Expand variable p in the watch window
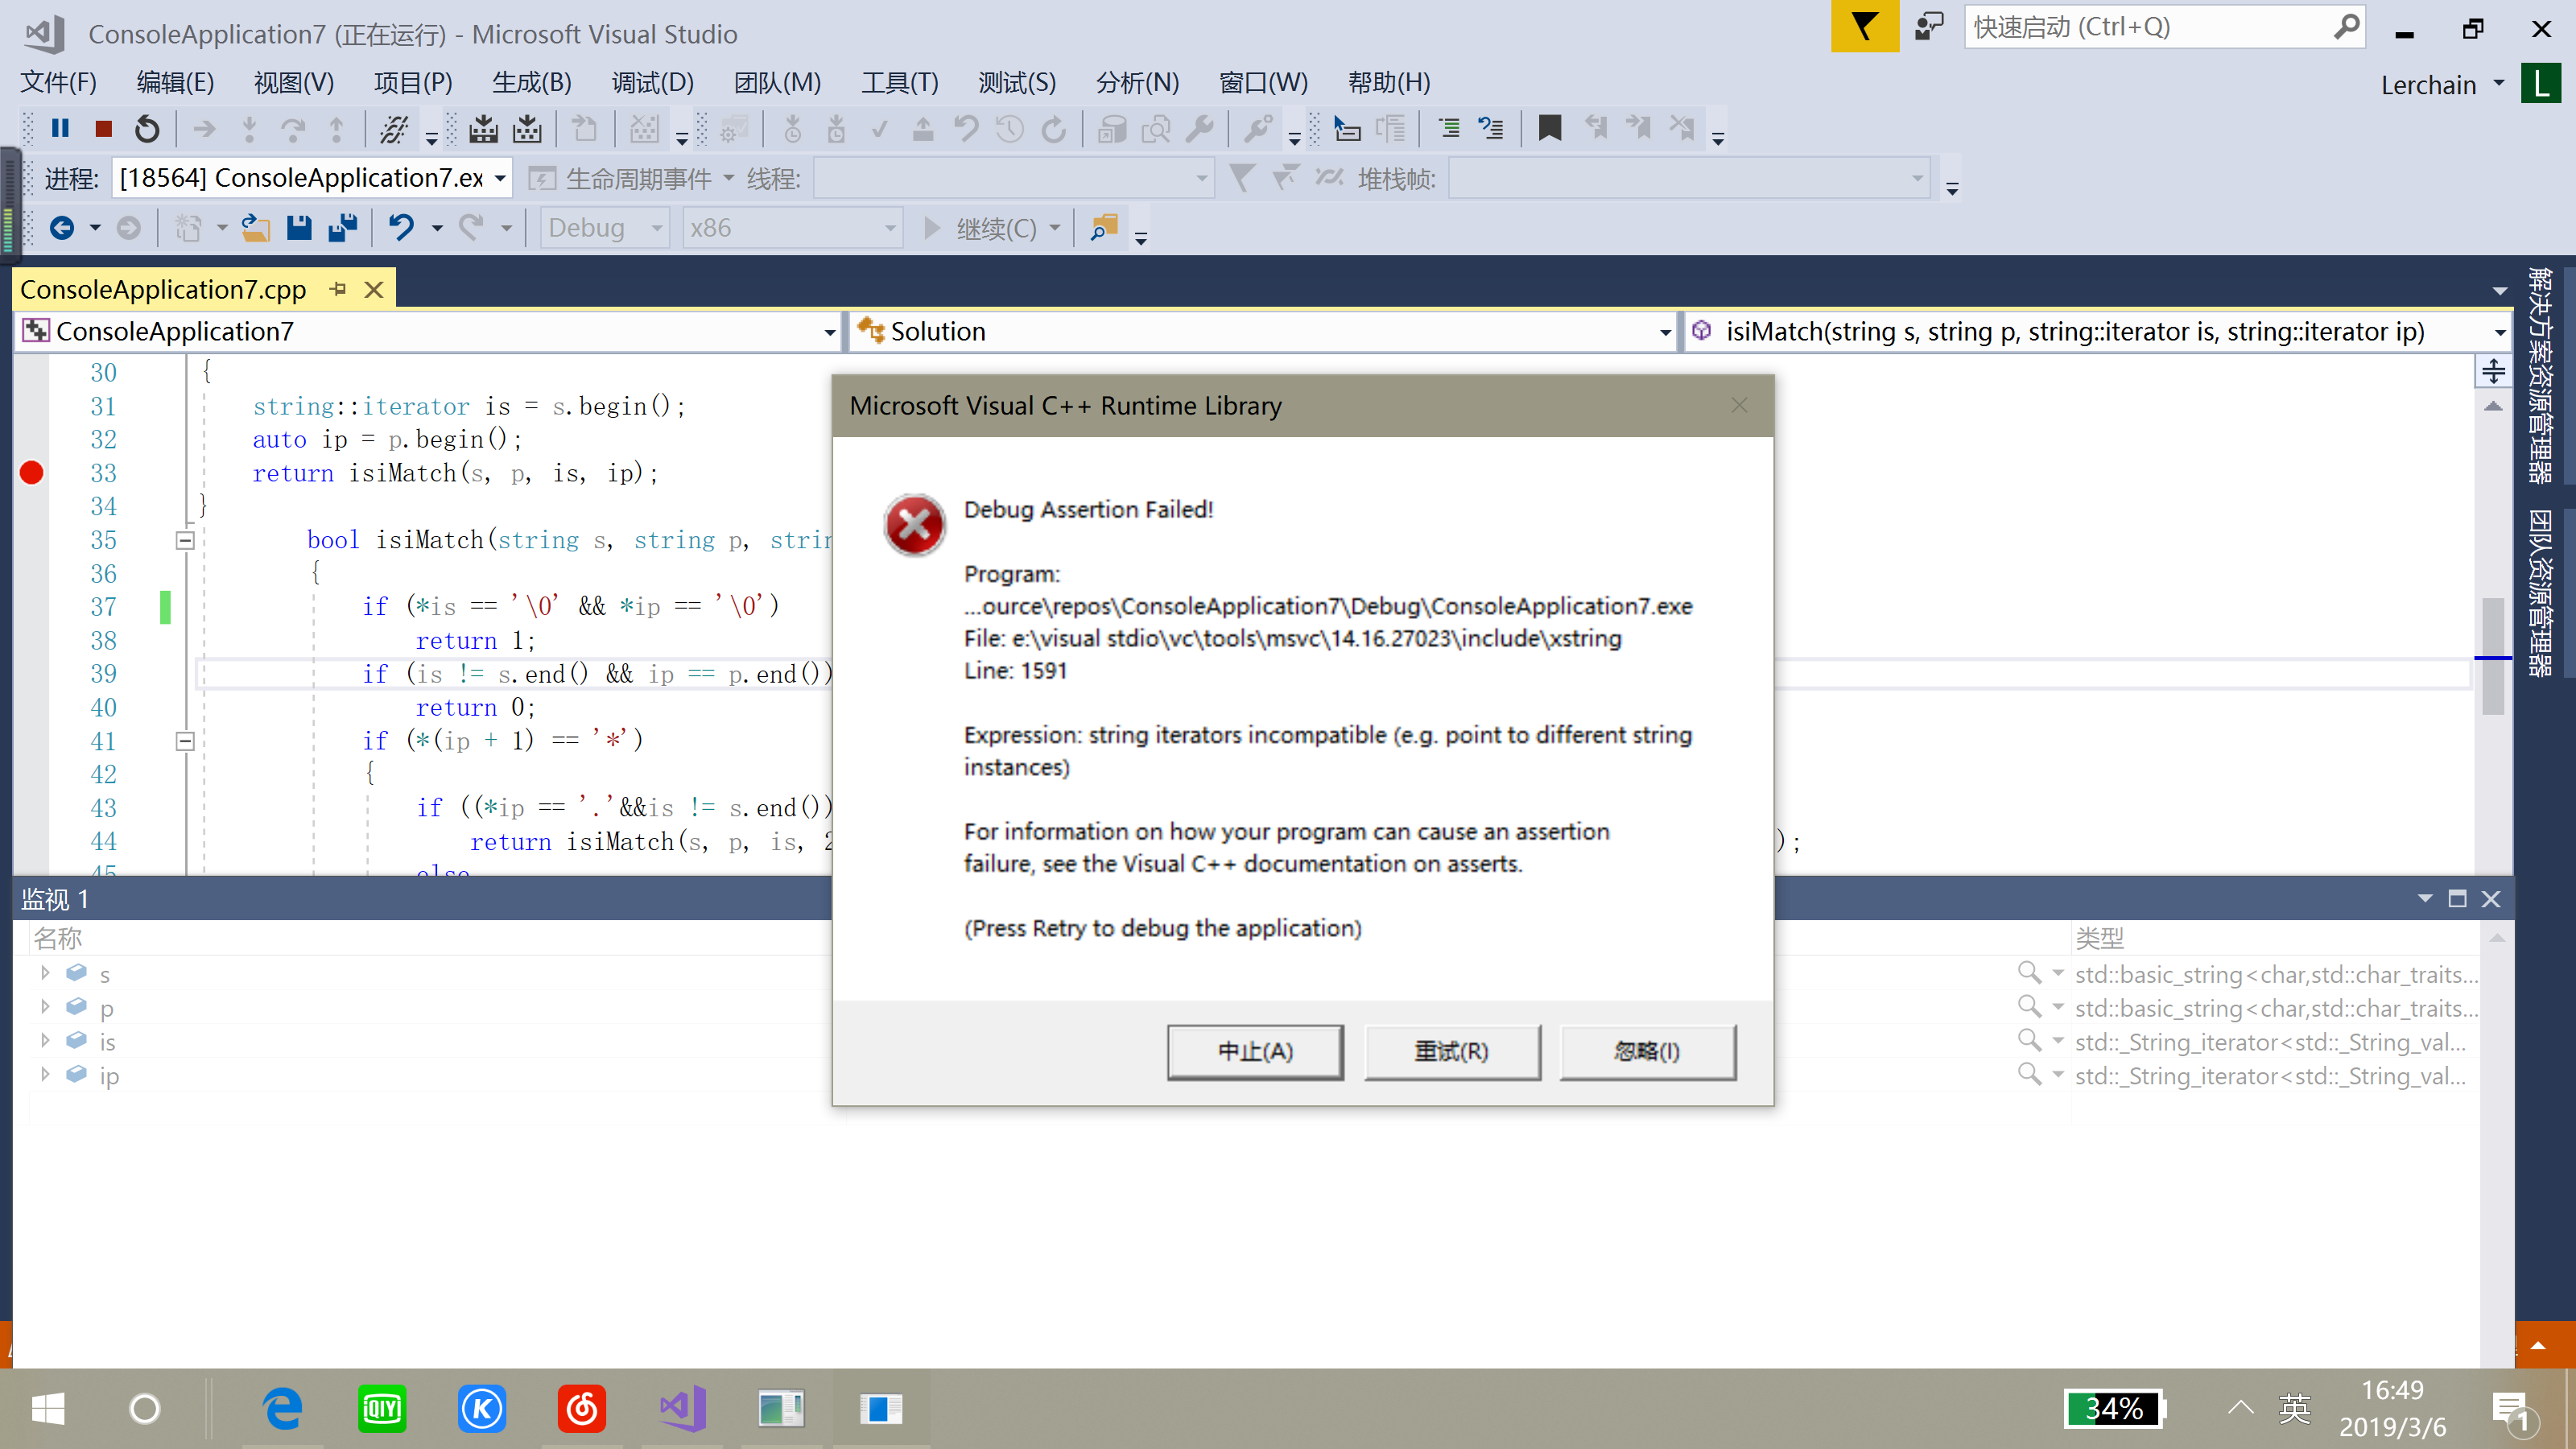Screen dimensions: 2576x1449 (x=45, y=1007)
